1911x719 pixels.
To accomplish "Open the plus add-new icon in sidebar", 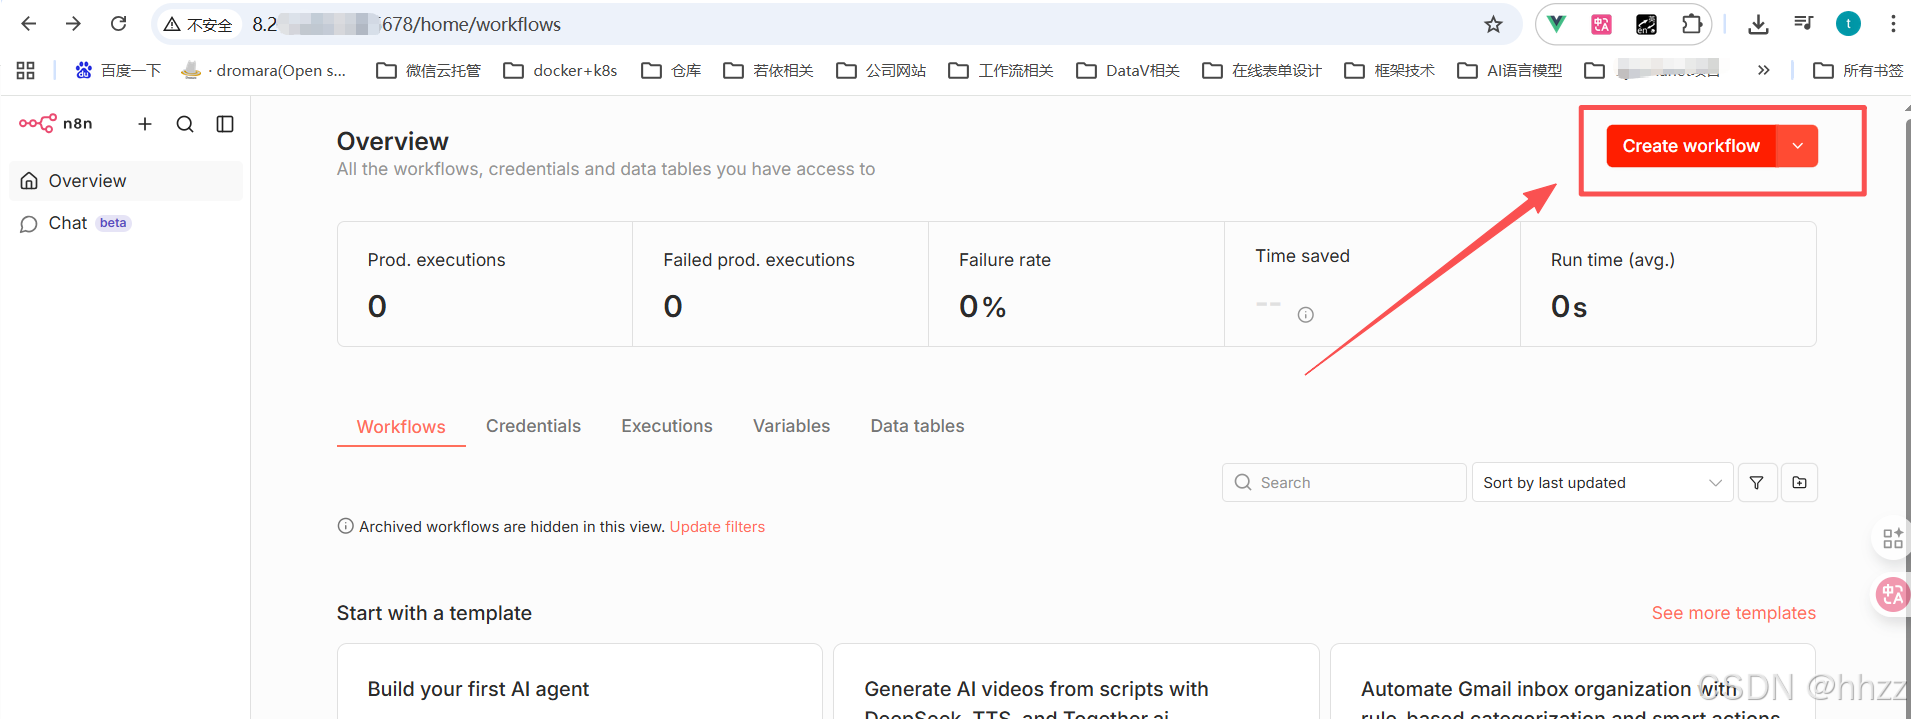I will 145,124.
